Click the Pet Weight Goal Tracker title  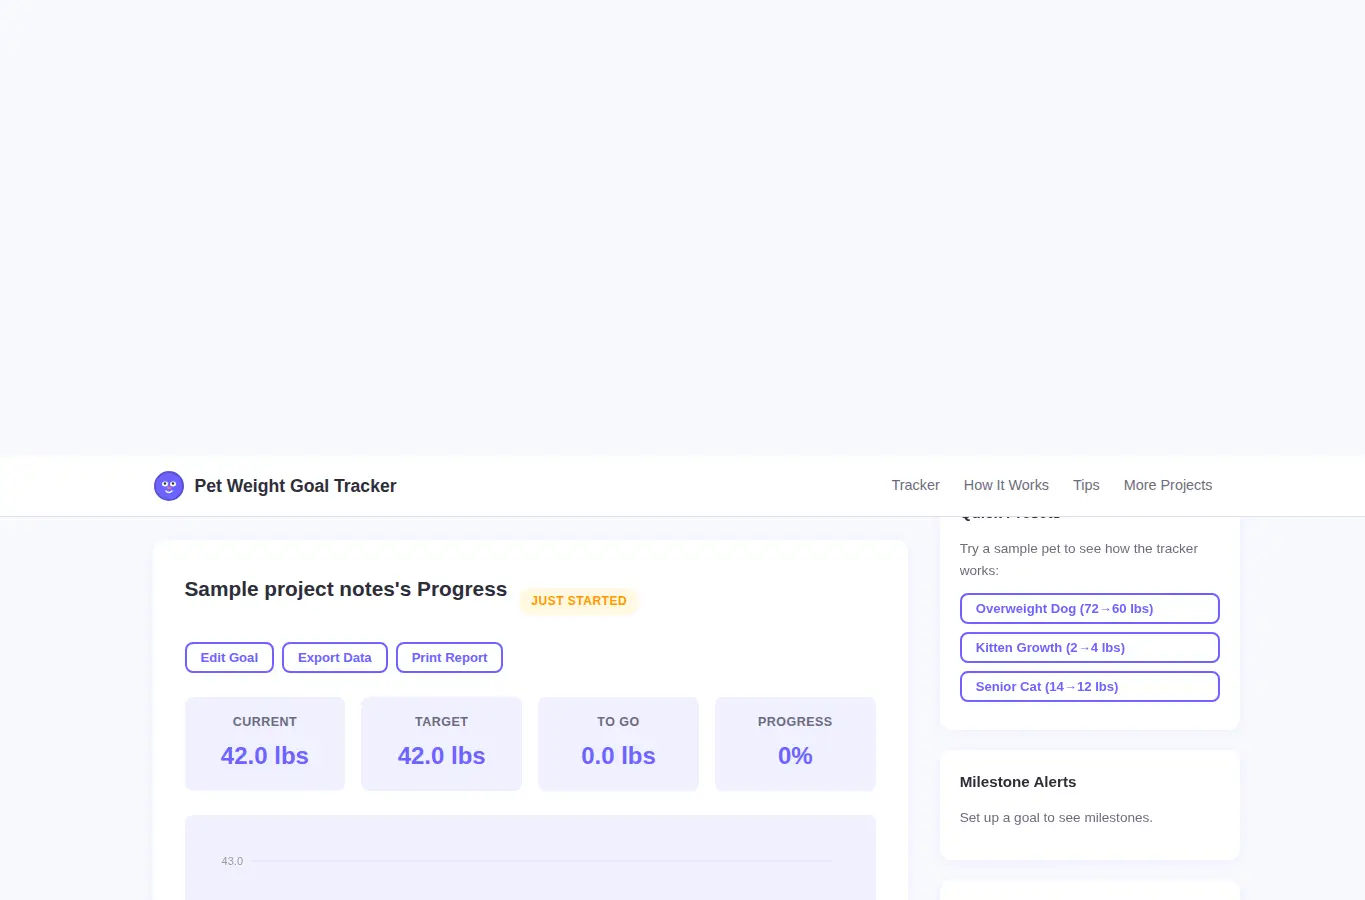(295, 486)
